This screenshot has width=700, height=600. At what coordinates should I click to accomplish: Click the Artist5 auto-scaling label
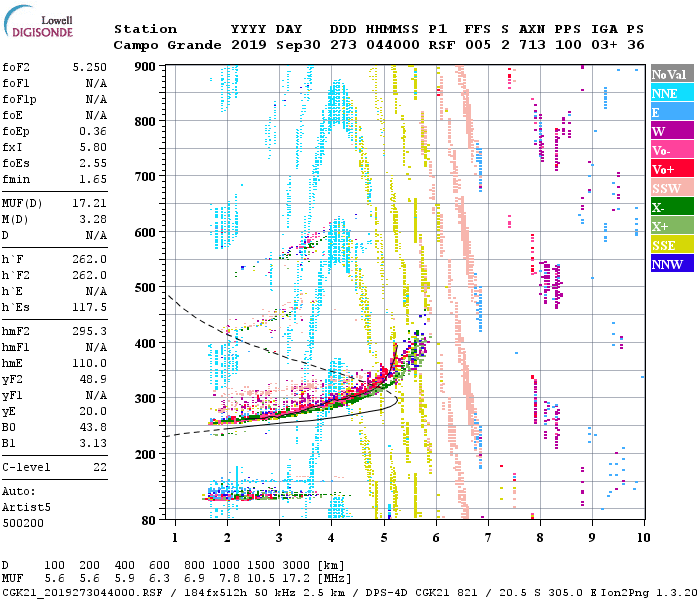coord(26,507)
